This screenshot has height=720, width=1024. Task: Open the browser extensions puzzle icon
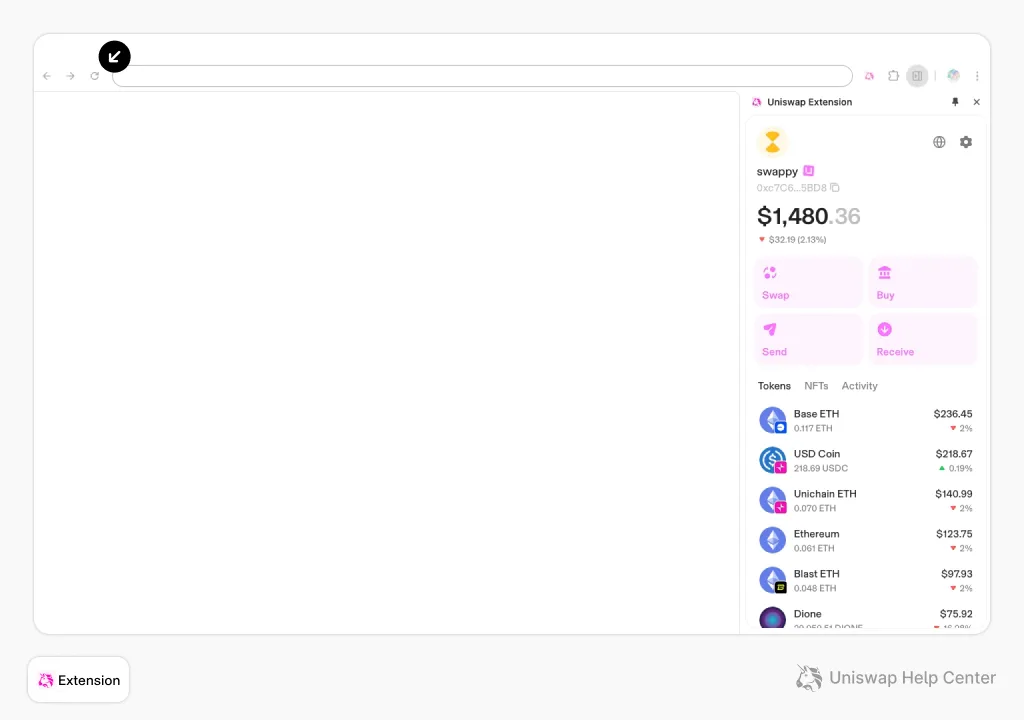pyautogui.click(x=893, y=76)
